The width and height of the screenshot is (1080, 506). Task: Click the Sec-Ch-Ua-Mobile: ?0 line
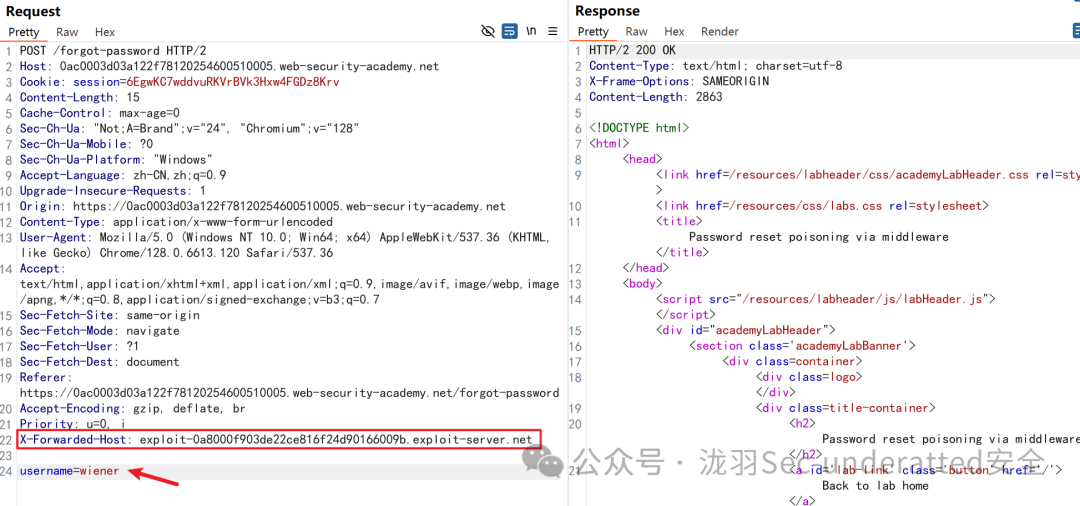pyautogui.click(x=86, y=144)
